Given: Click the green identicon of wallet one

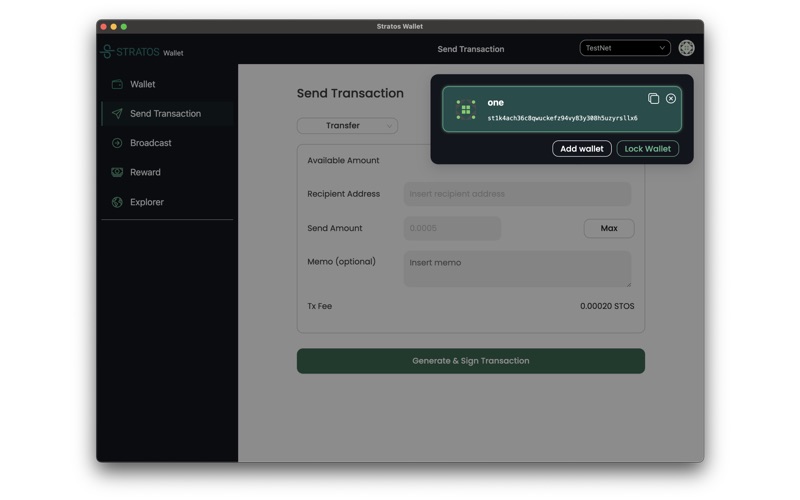Looking at the screenshot, I should (x=466, y=110).
